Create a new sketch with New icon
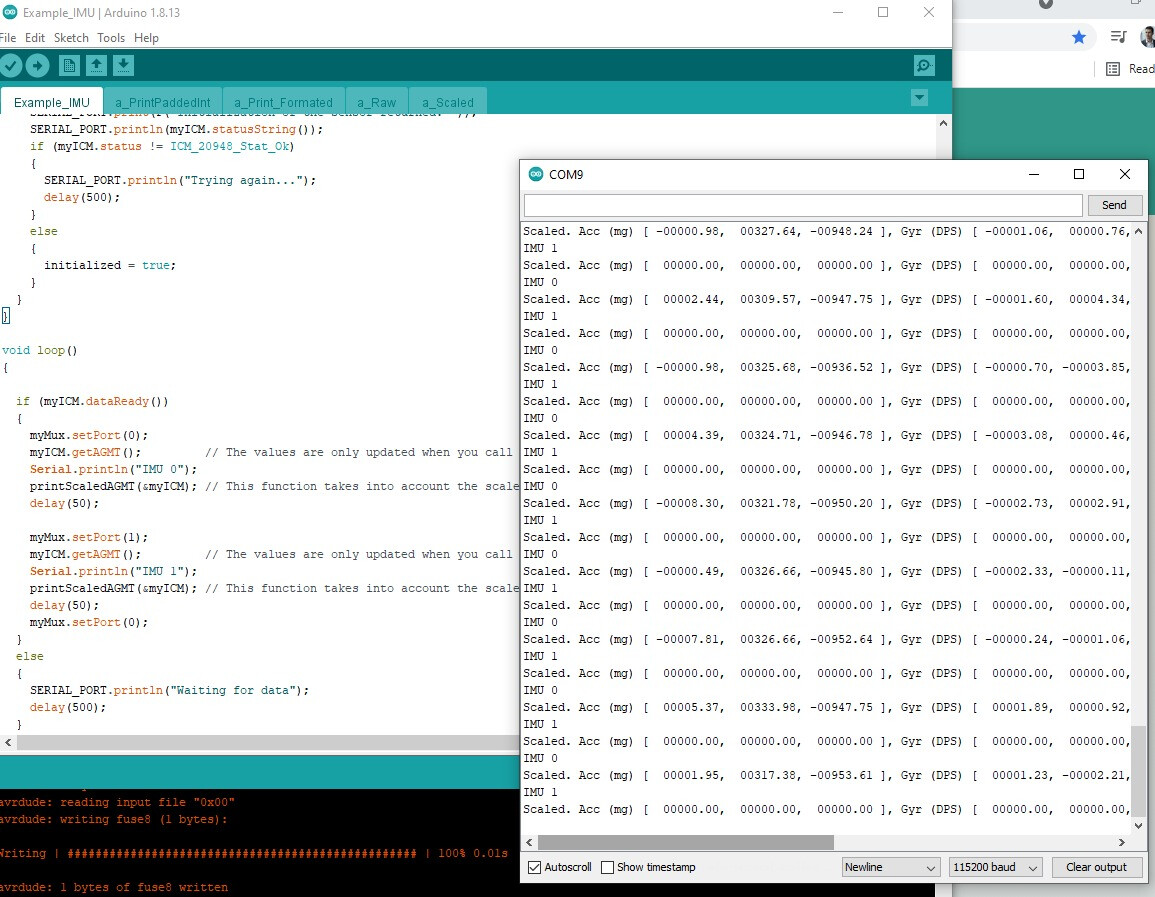This screenshot has height=897, width=1155. coord(69,66)
